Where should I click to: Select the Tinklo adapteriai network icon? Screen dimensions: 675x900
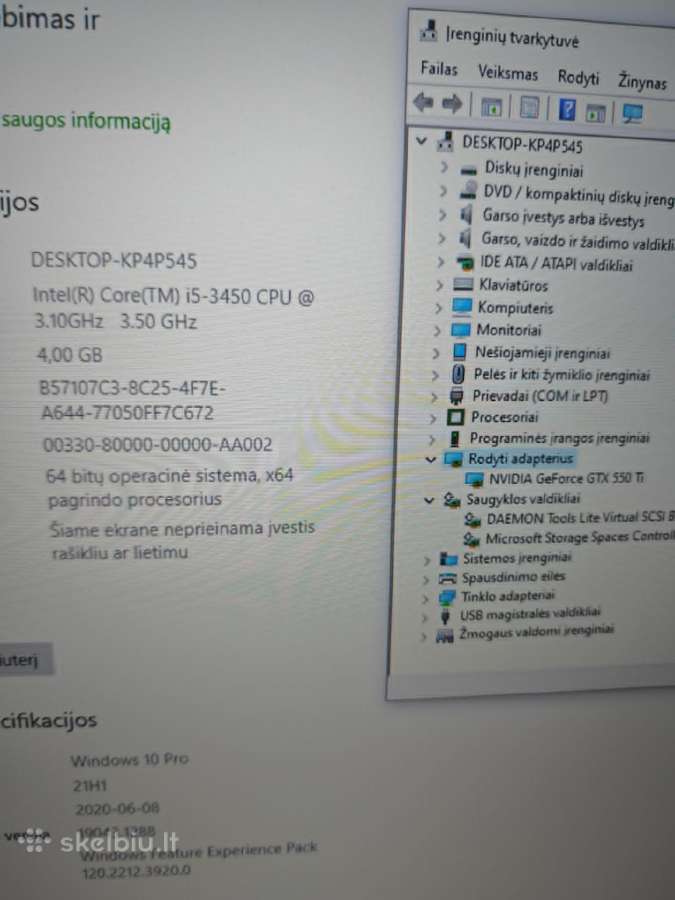click(x=447, y=598)
